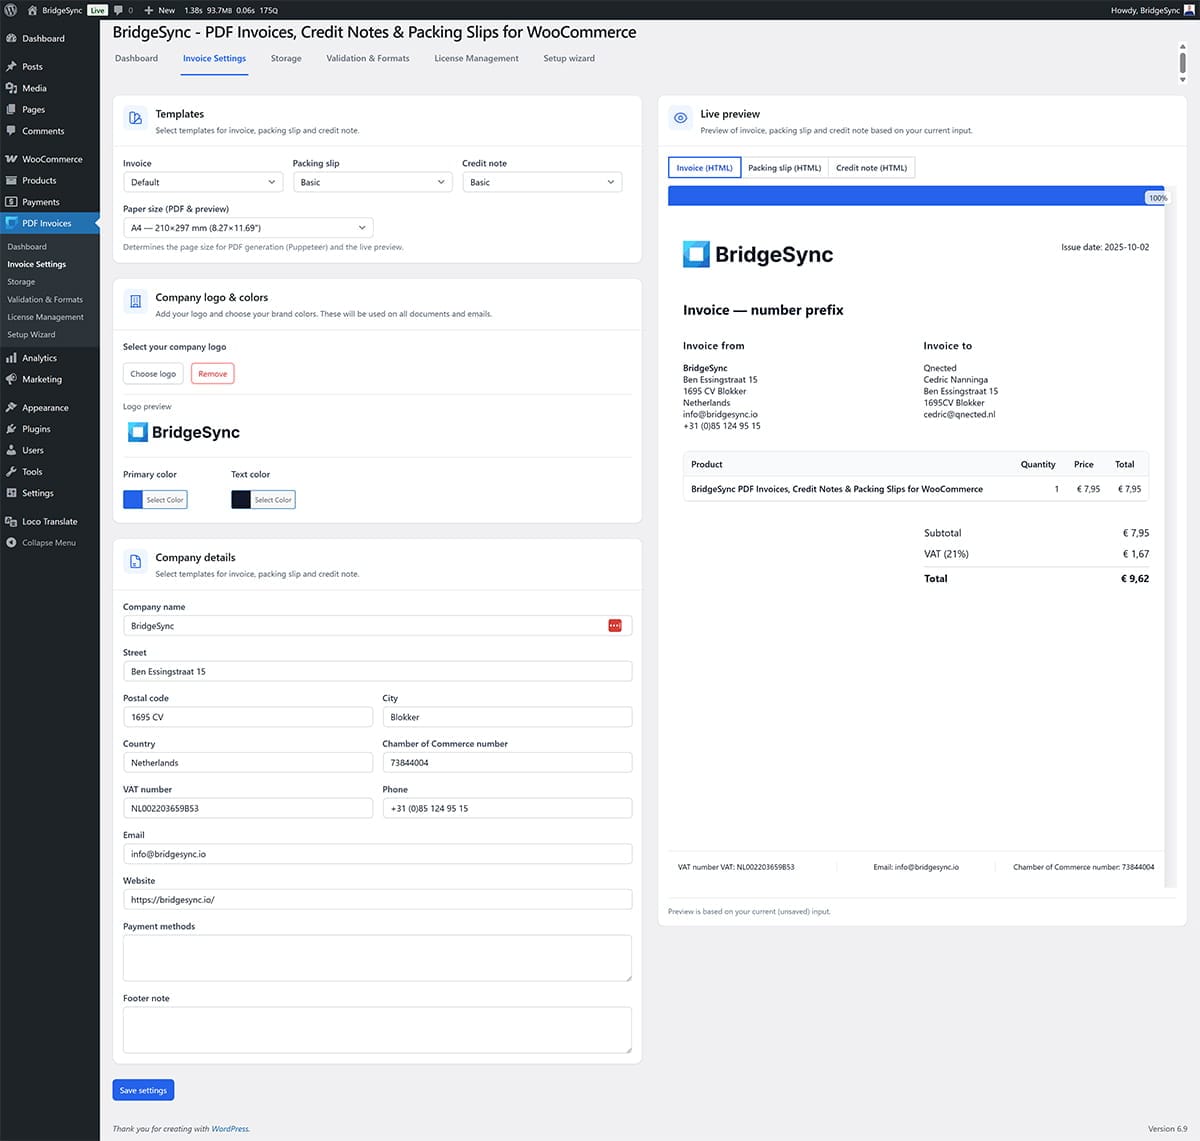Screen dimensions: 1200x1141
Task: Click the Website field
Action: (x=377, y=899)
